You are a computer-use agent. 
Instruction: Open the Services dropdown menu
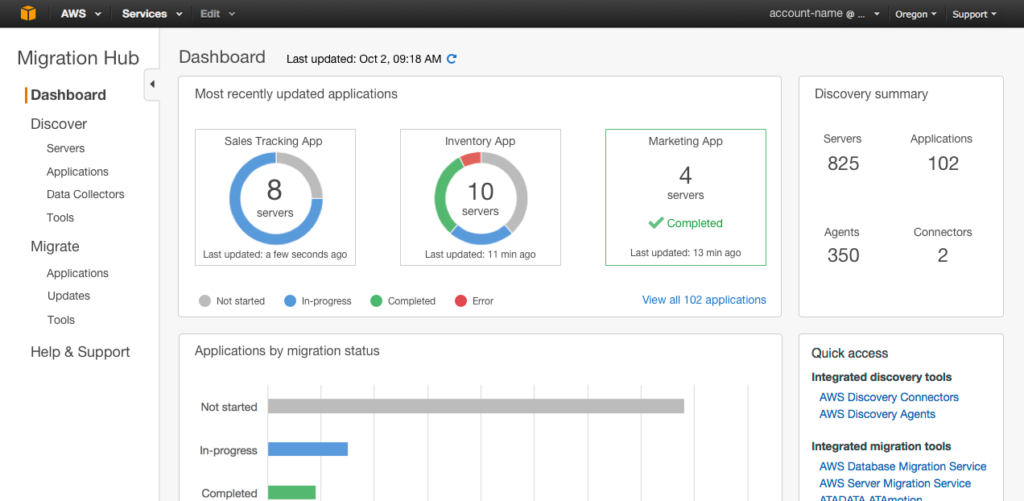(152, 14)
